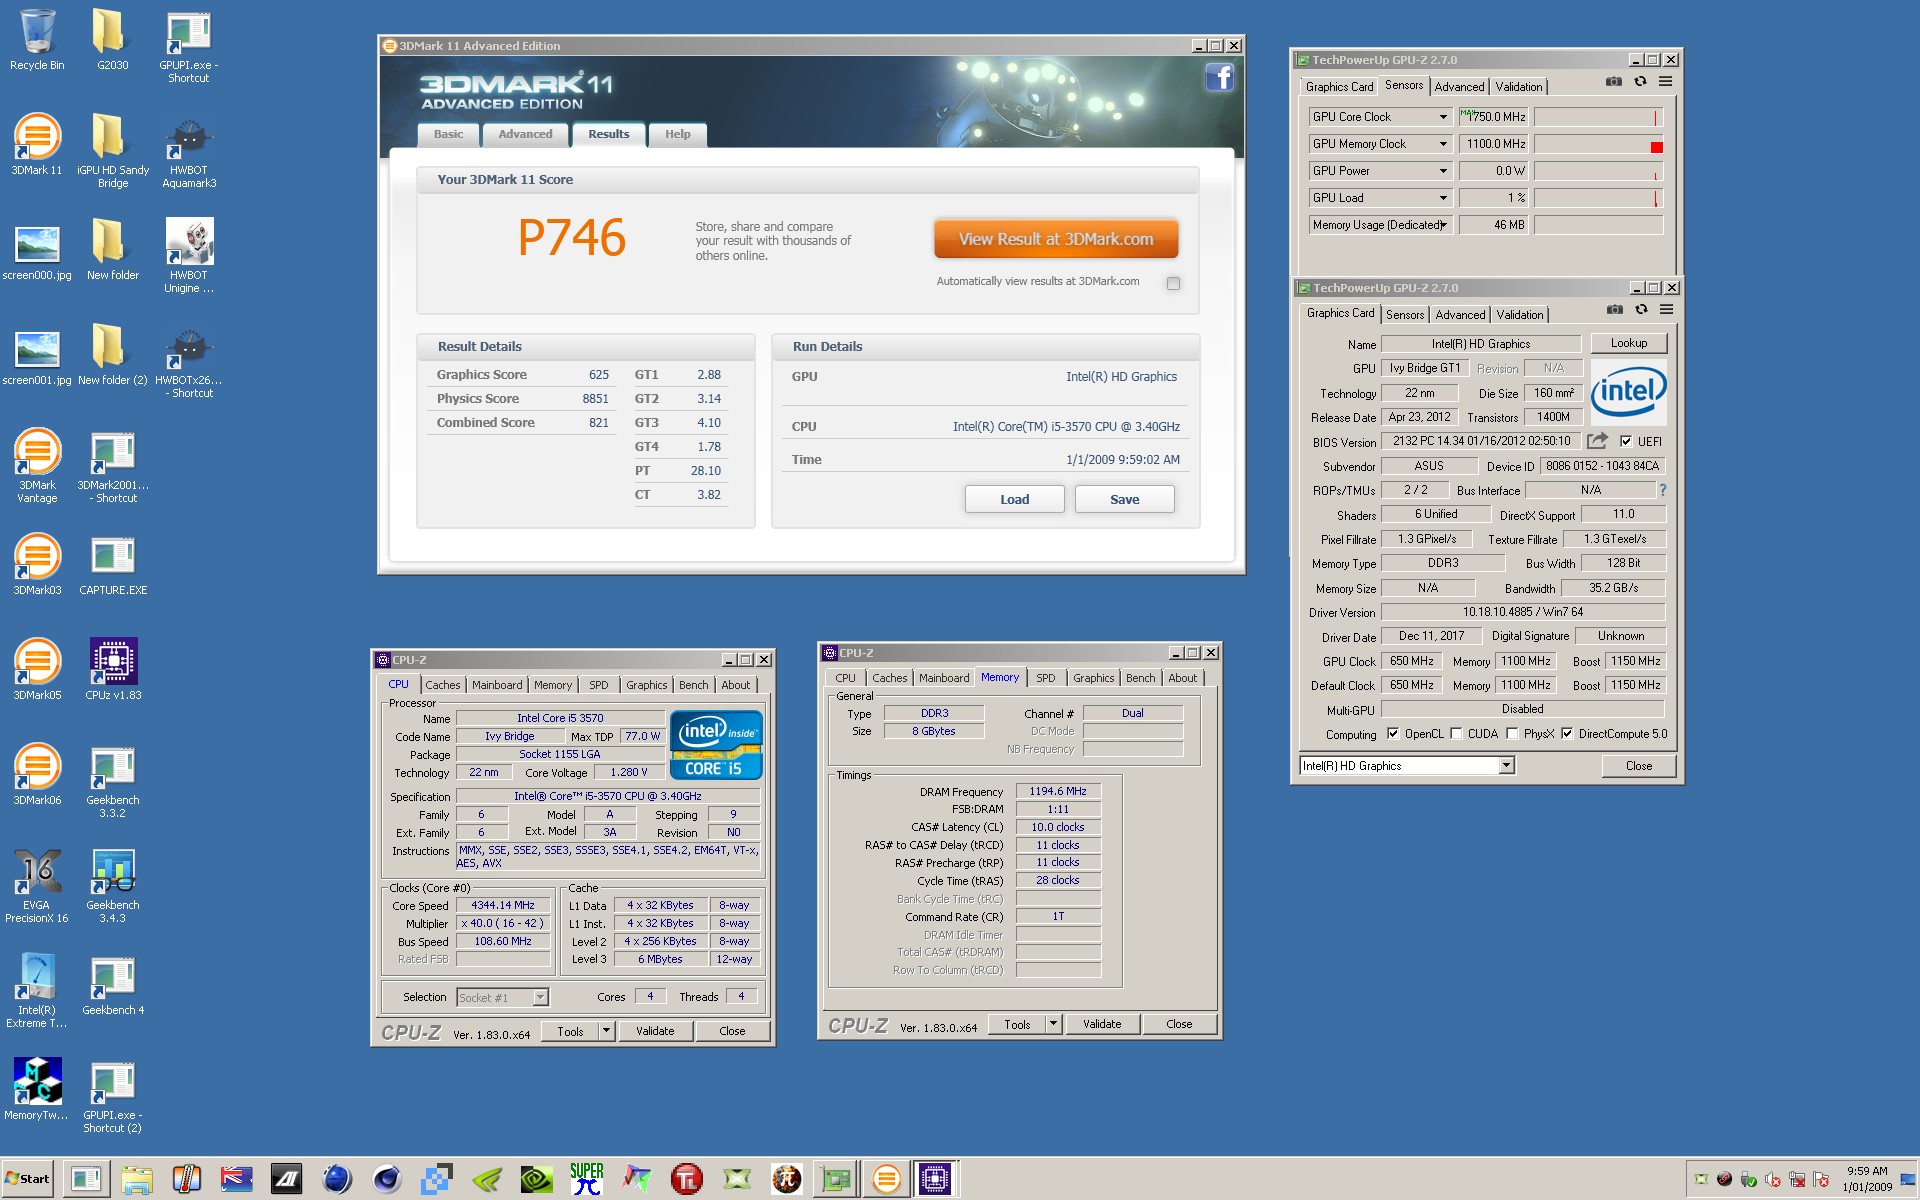
Task: Click the camera icon in GPU-Z Graphics Card window
Action: [x=1614, y=310]
